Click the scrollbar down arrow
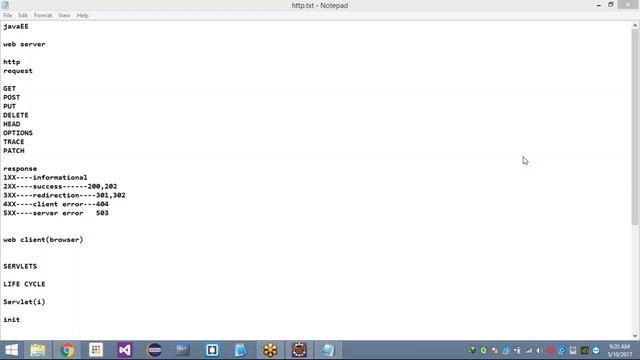The width and height of the screenshot is (640, 360). (x=635, y=336)
